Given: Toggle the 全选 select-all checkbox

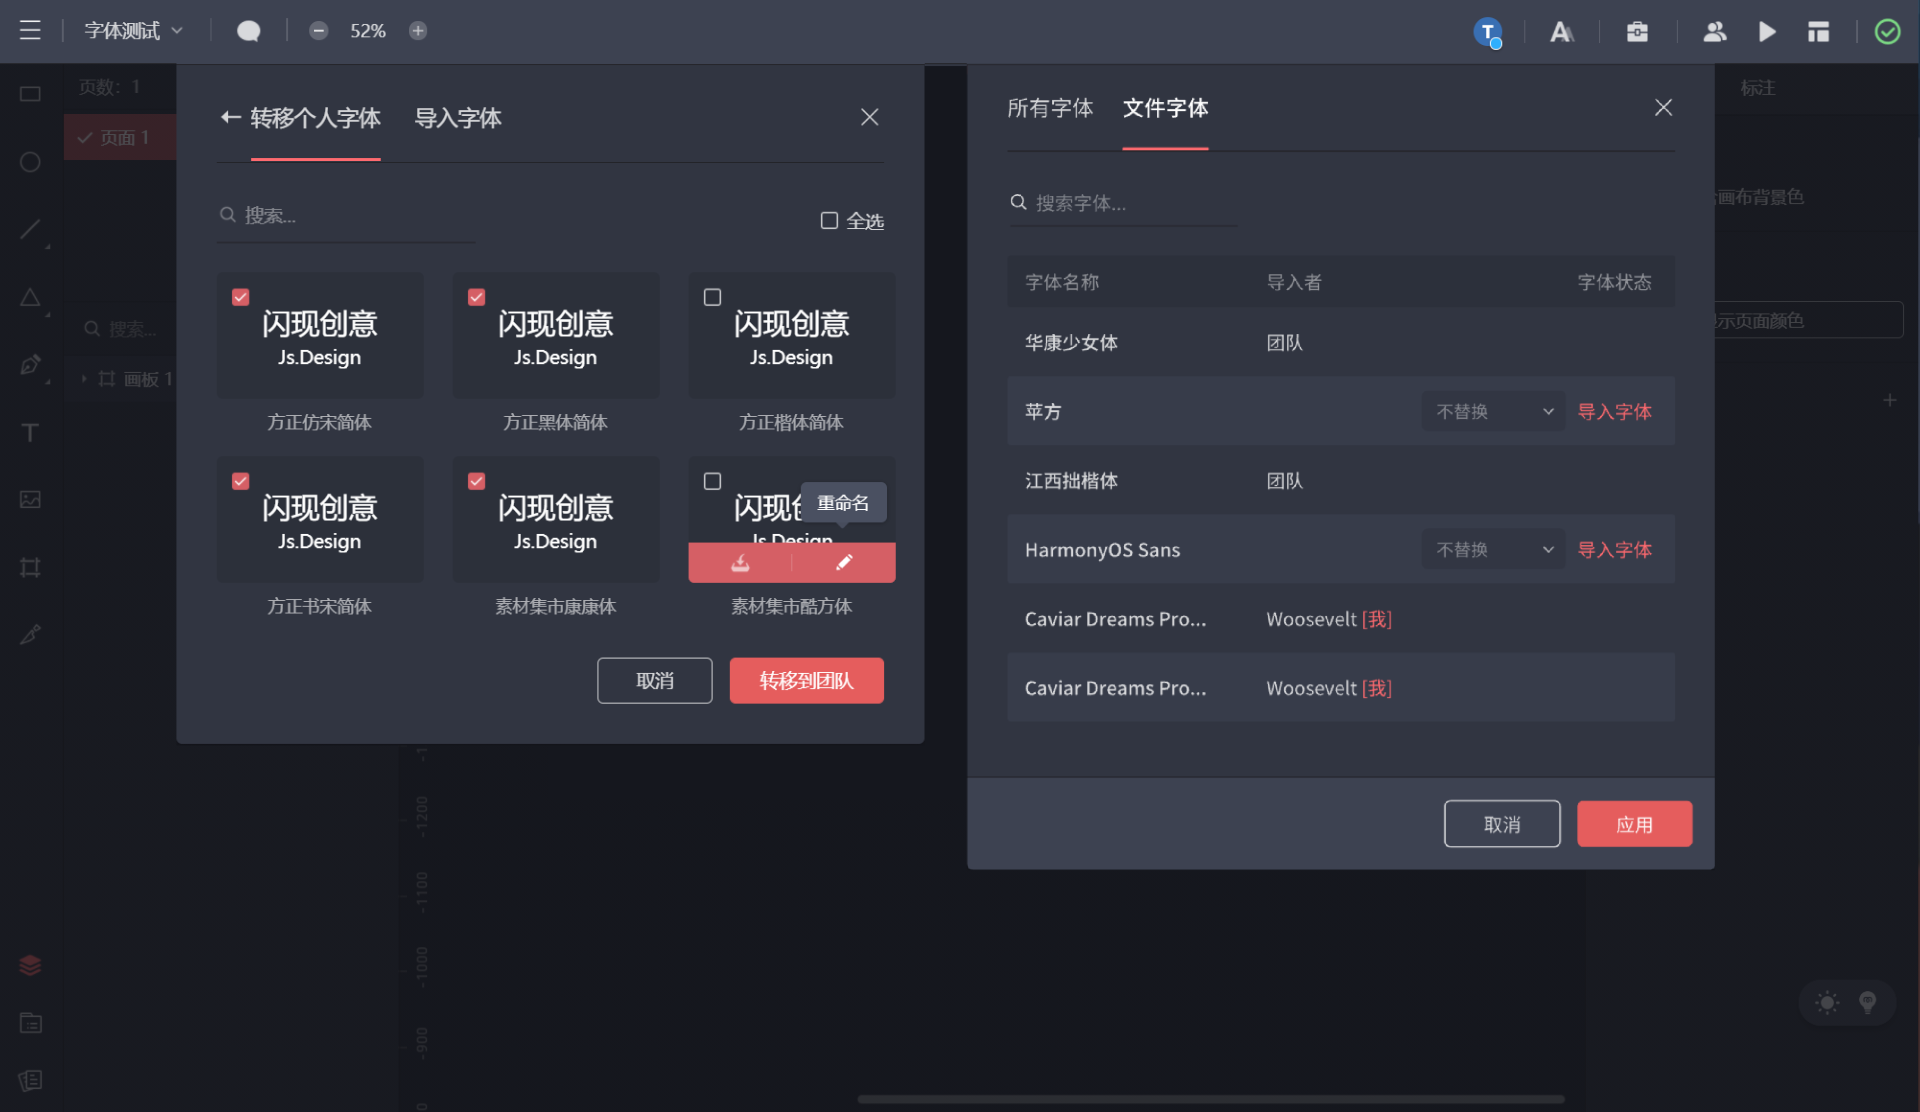Looking at the screenshot, I should click(829, 221).
